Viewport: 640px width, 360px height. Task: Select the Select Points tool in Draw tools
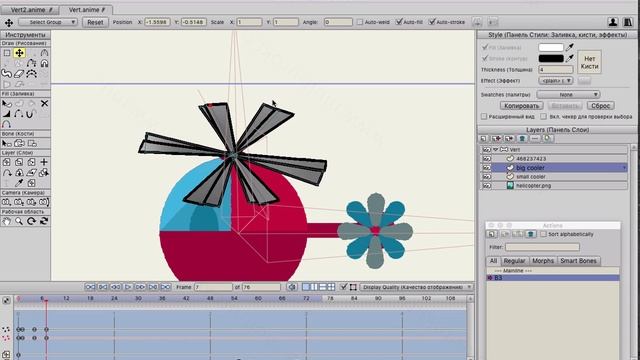click(x=7, y=53)
